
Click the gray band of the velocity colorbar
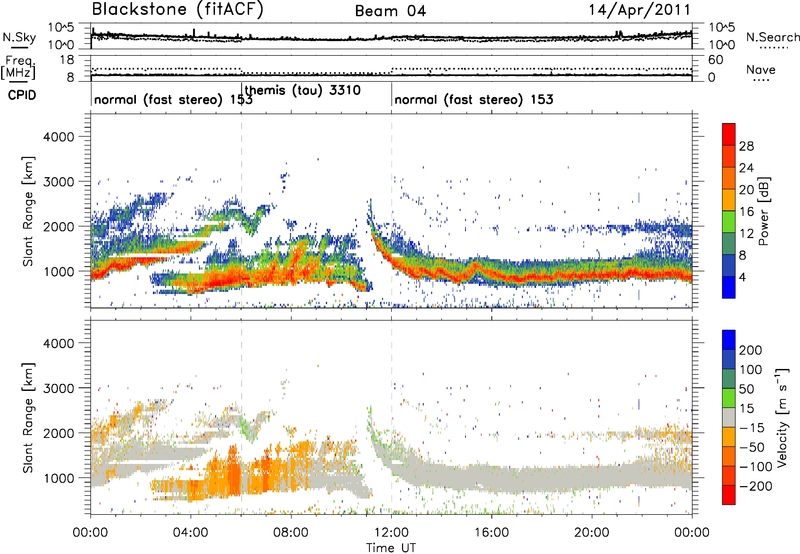coord(729,417)
